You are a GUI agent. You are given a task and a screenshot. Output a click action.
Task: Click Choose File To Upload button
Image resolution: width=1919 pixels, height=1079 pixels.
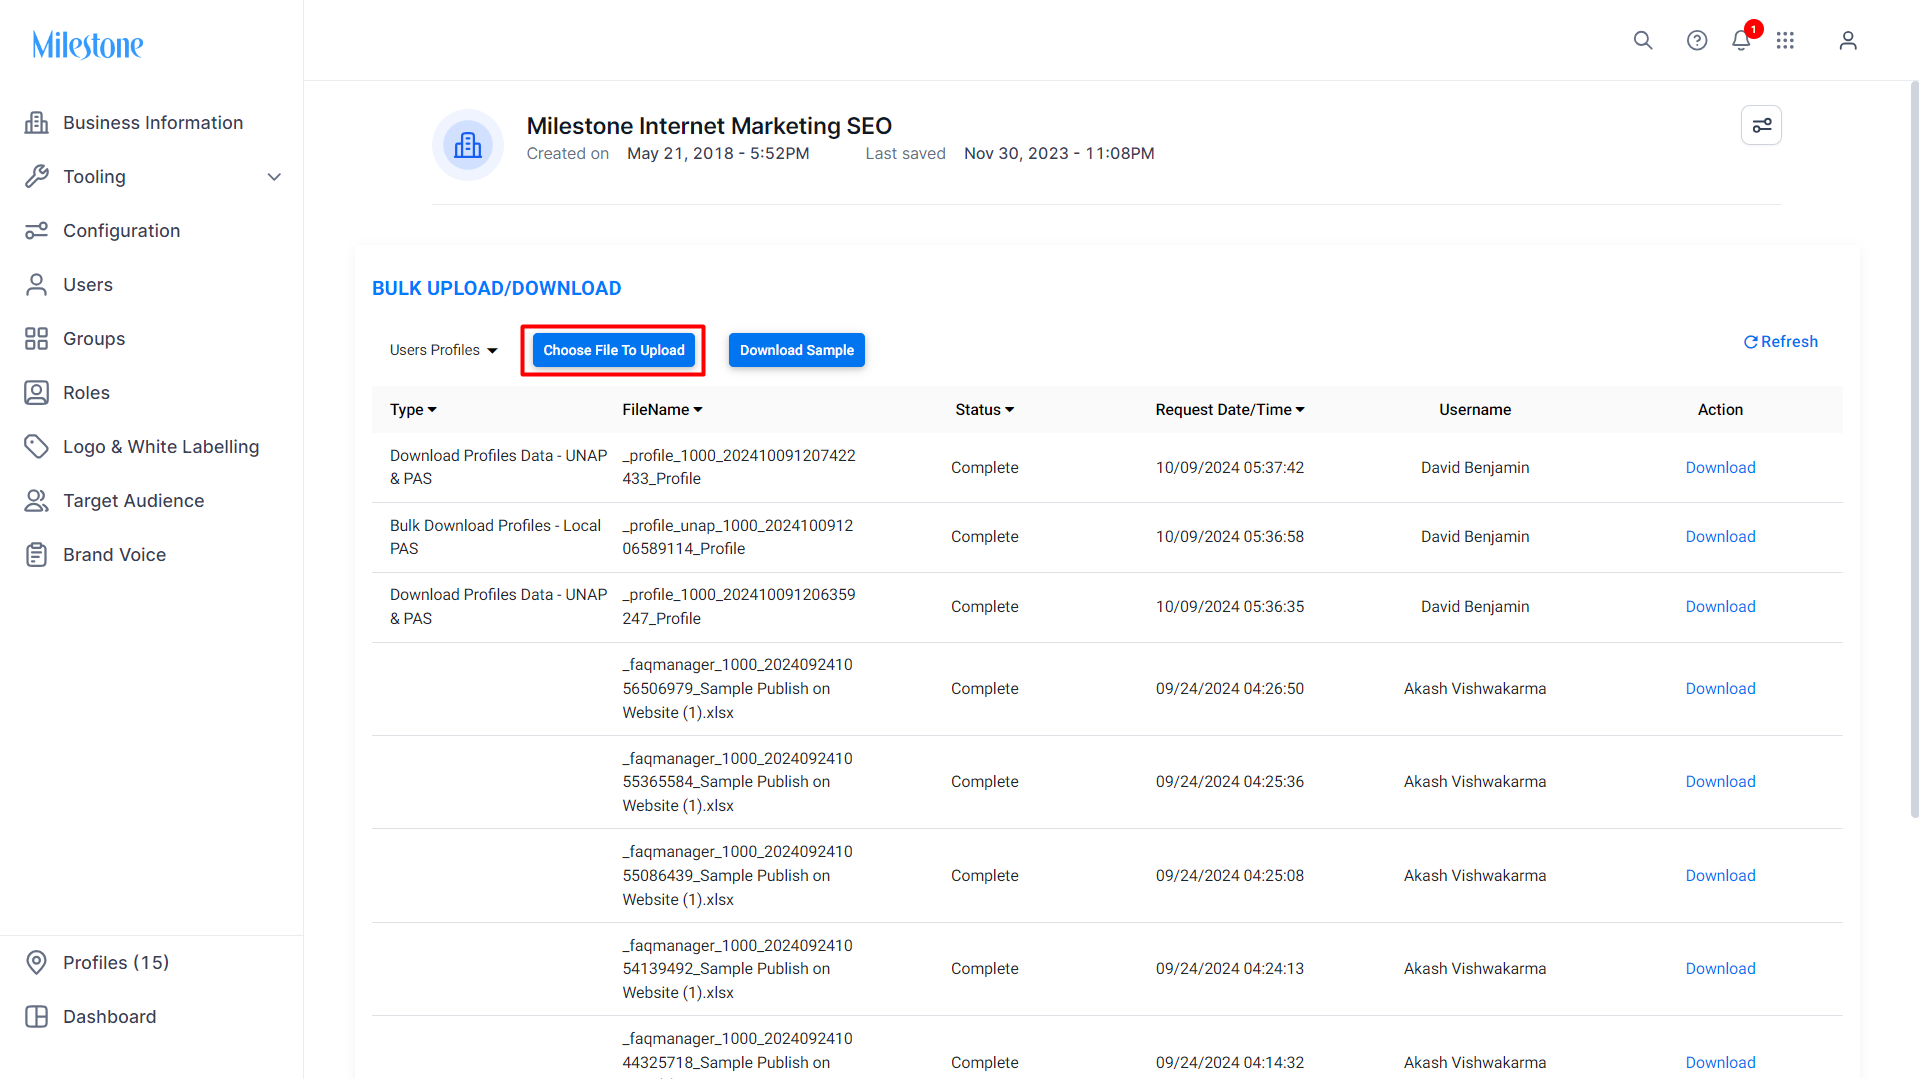pyautogui.click(x=614, y=350)
